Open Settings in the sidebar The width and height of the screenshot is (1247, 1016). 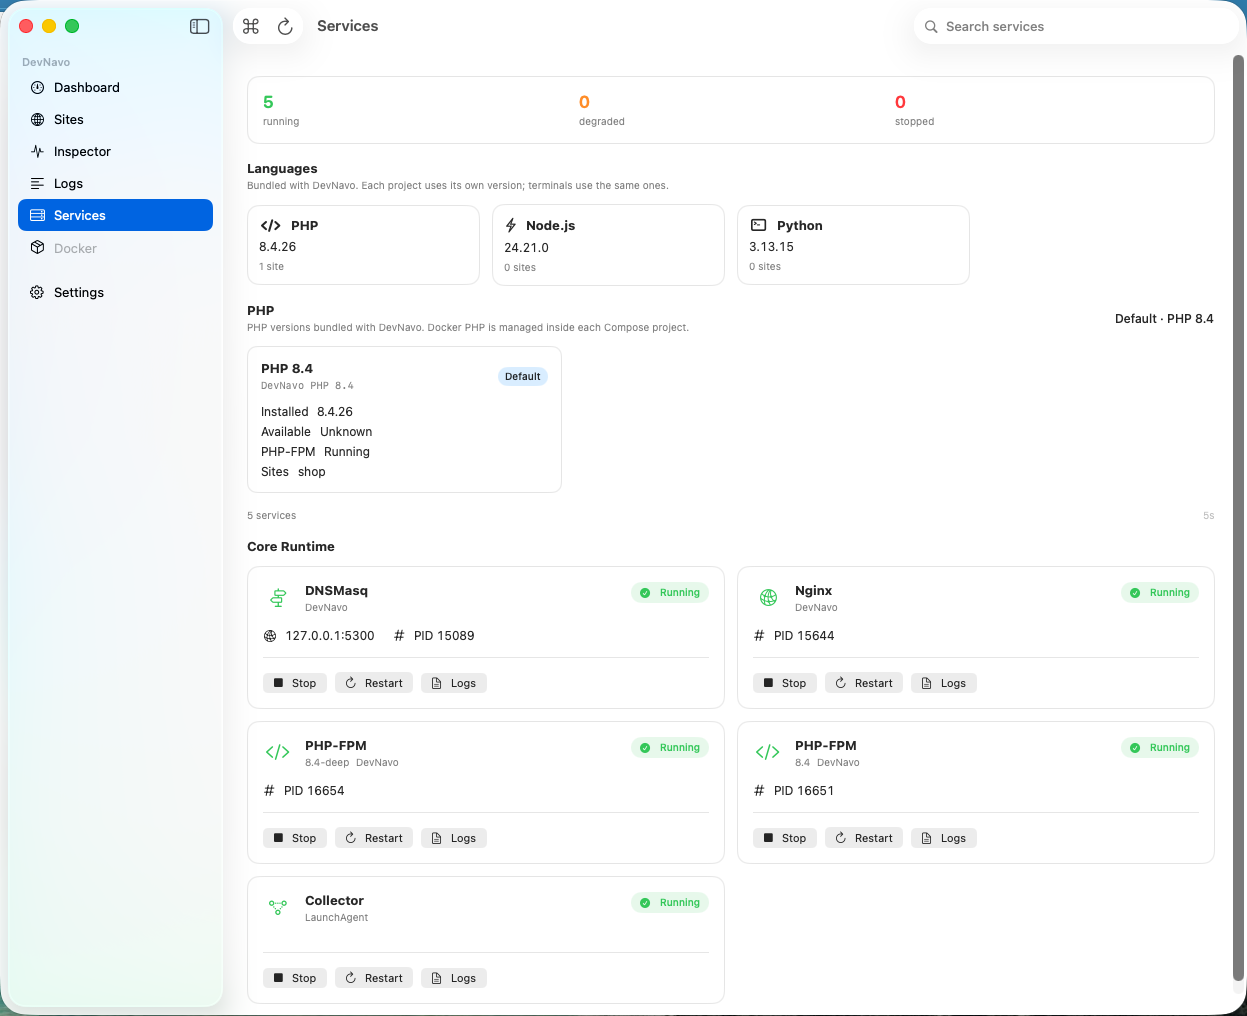(x=115, y=293)
